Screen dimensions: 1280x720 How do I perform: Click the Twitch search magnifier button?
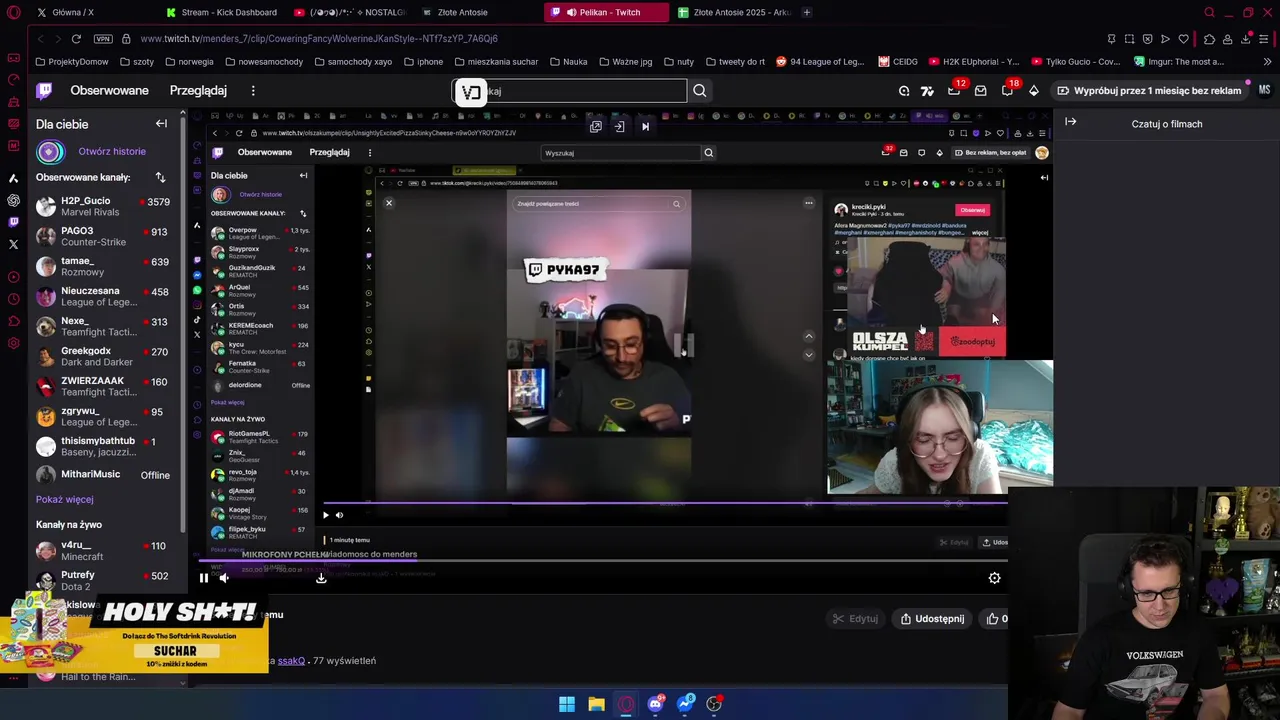[700, 91]
